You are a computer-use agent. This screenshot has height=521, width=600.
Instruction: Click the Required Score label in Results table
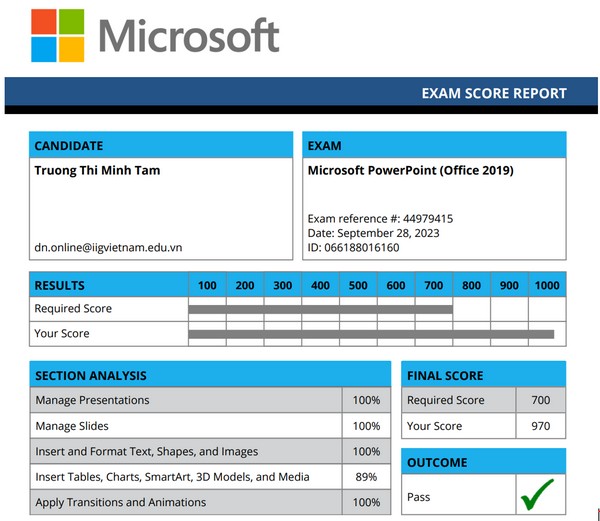[x=73, y=308]
